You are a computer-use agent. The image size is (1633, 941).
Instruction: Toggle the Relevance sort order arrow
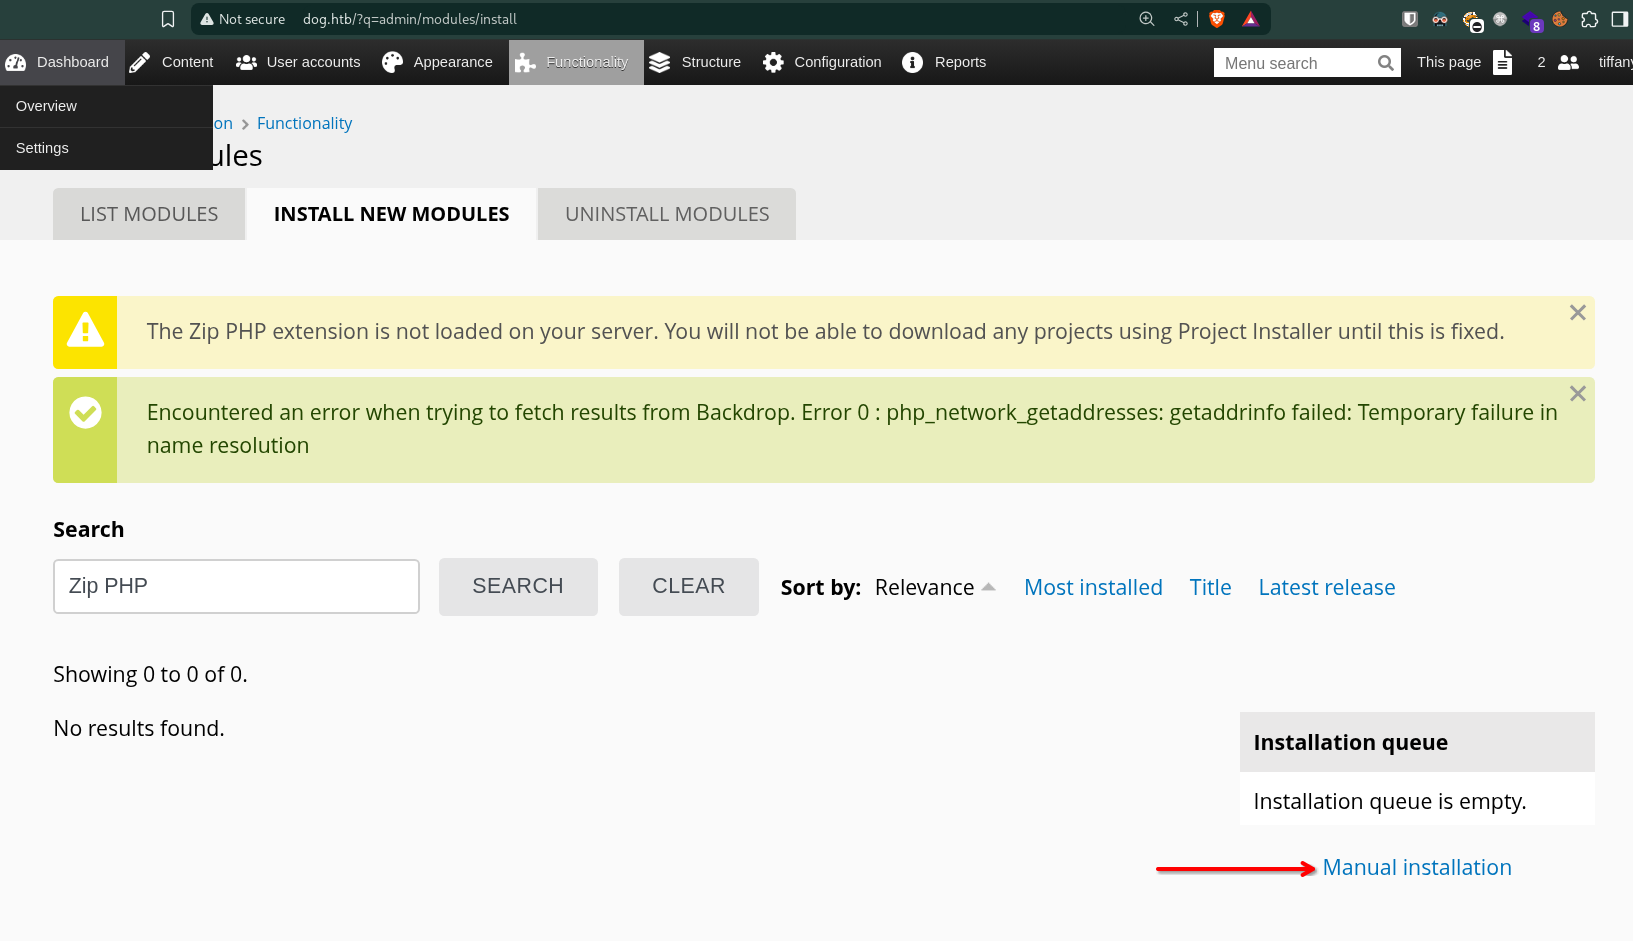(989, 587)
